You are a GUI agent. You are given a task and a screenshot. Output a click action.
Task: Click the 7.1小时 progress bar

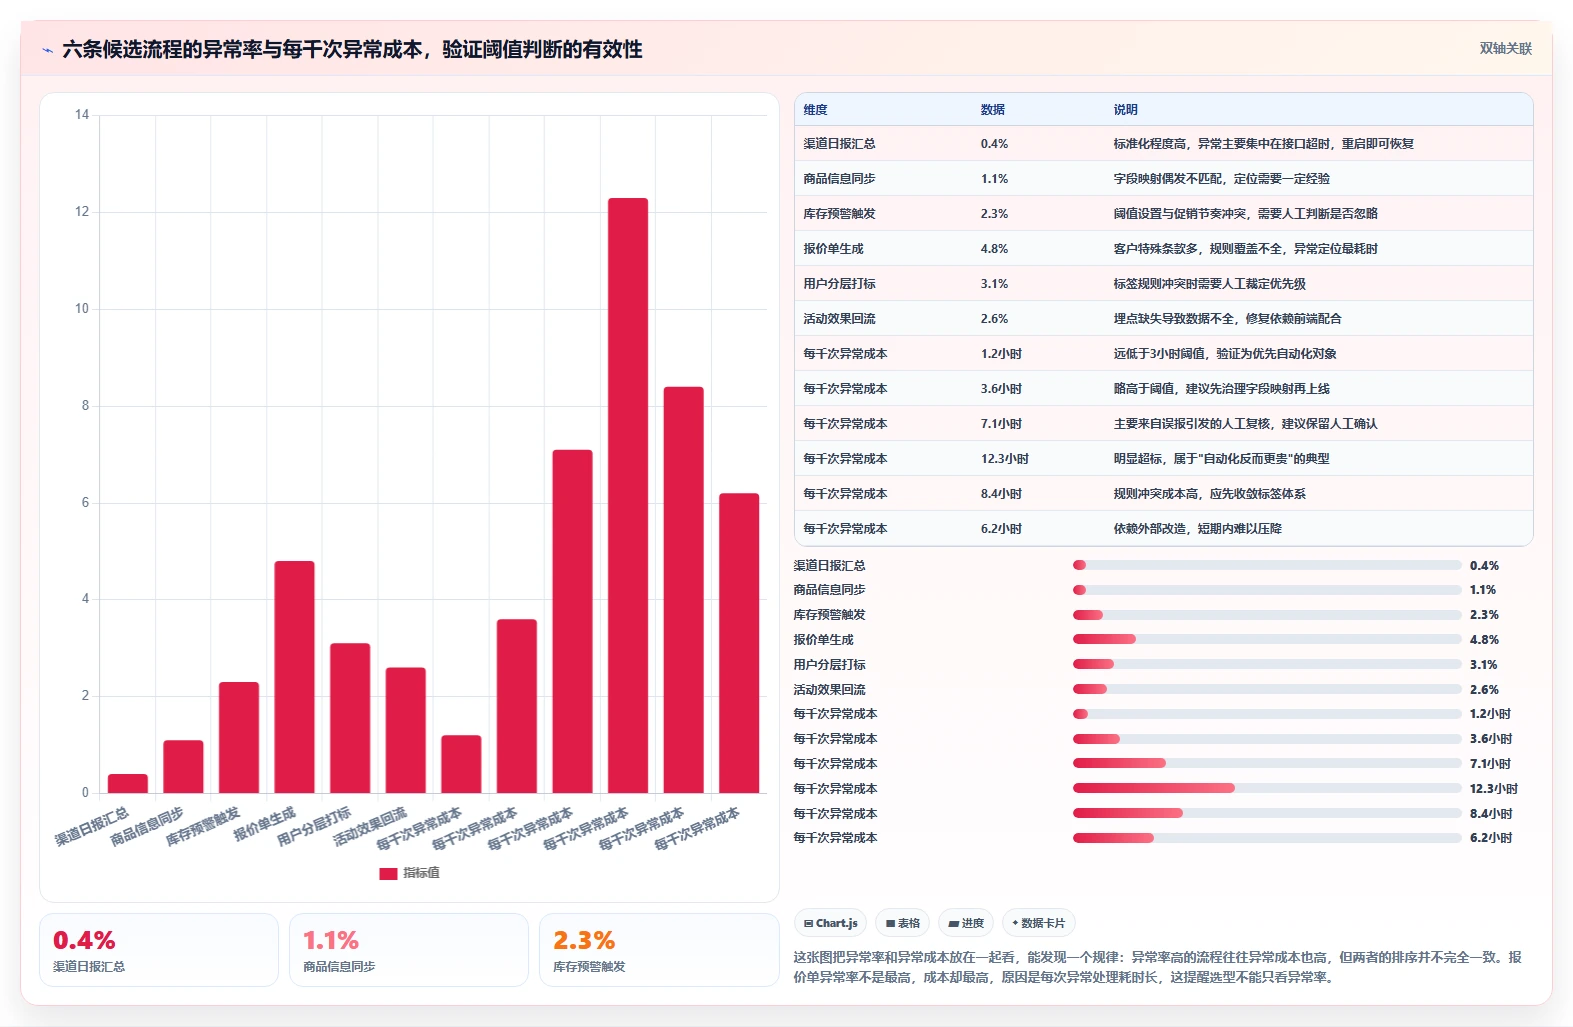pyautogui.click(x=1267, y=763)
